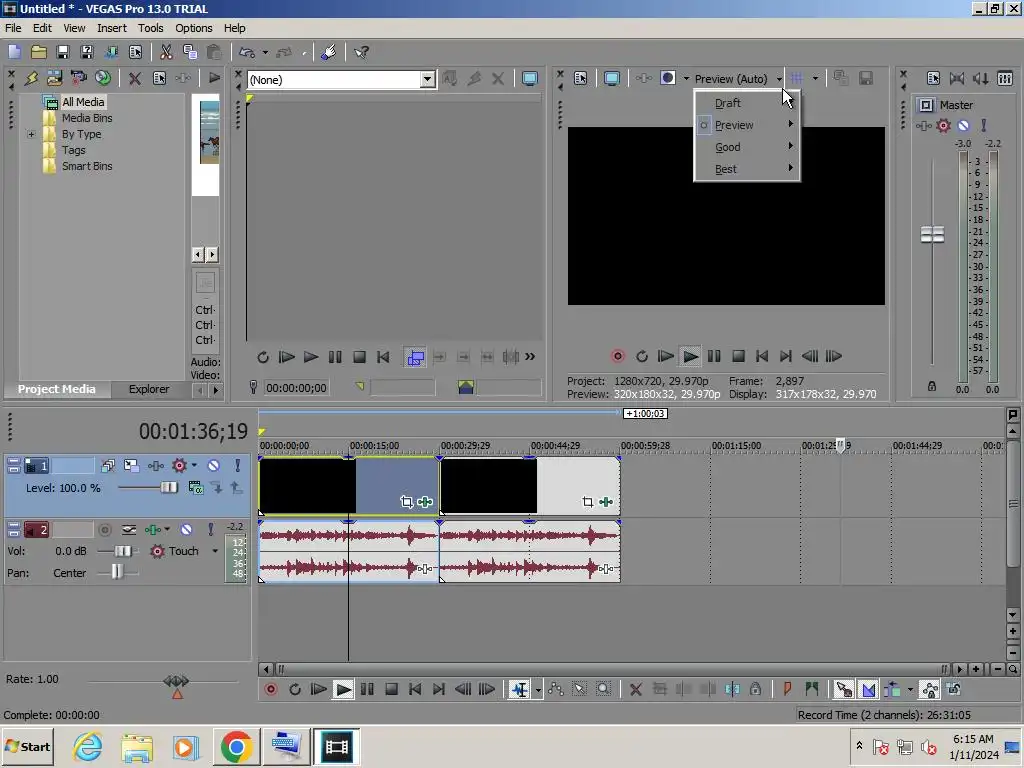Toggle Mute on Master bus
Screen dimensions: 1024x768
pyautogui.click(x=963, y=125)
